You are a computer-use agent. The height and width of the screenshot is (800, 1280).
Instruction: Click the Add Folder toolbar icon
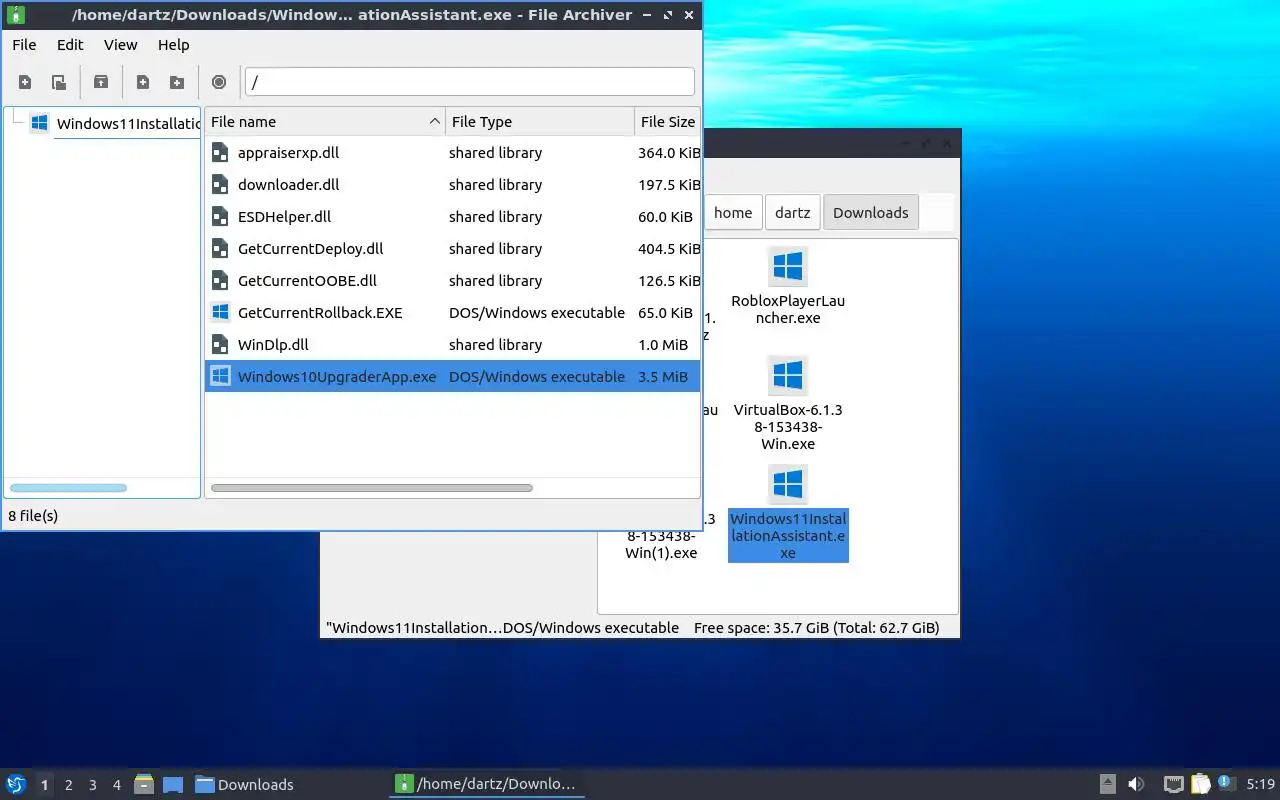point(177,82)
